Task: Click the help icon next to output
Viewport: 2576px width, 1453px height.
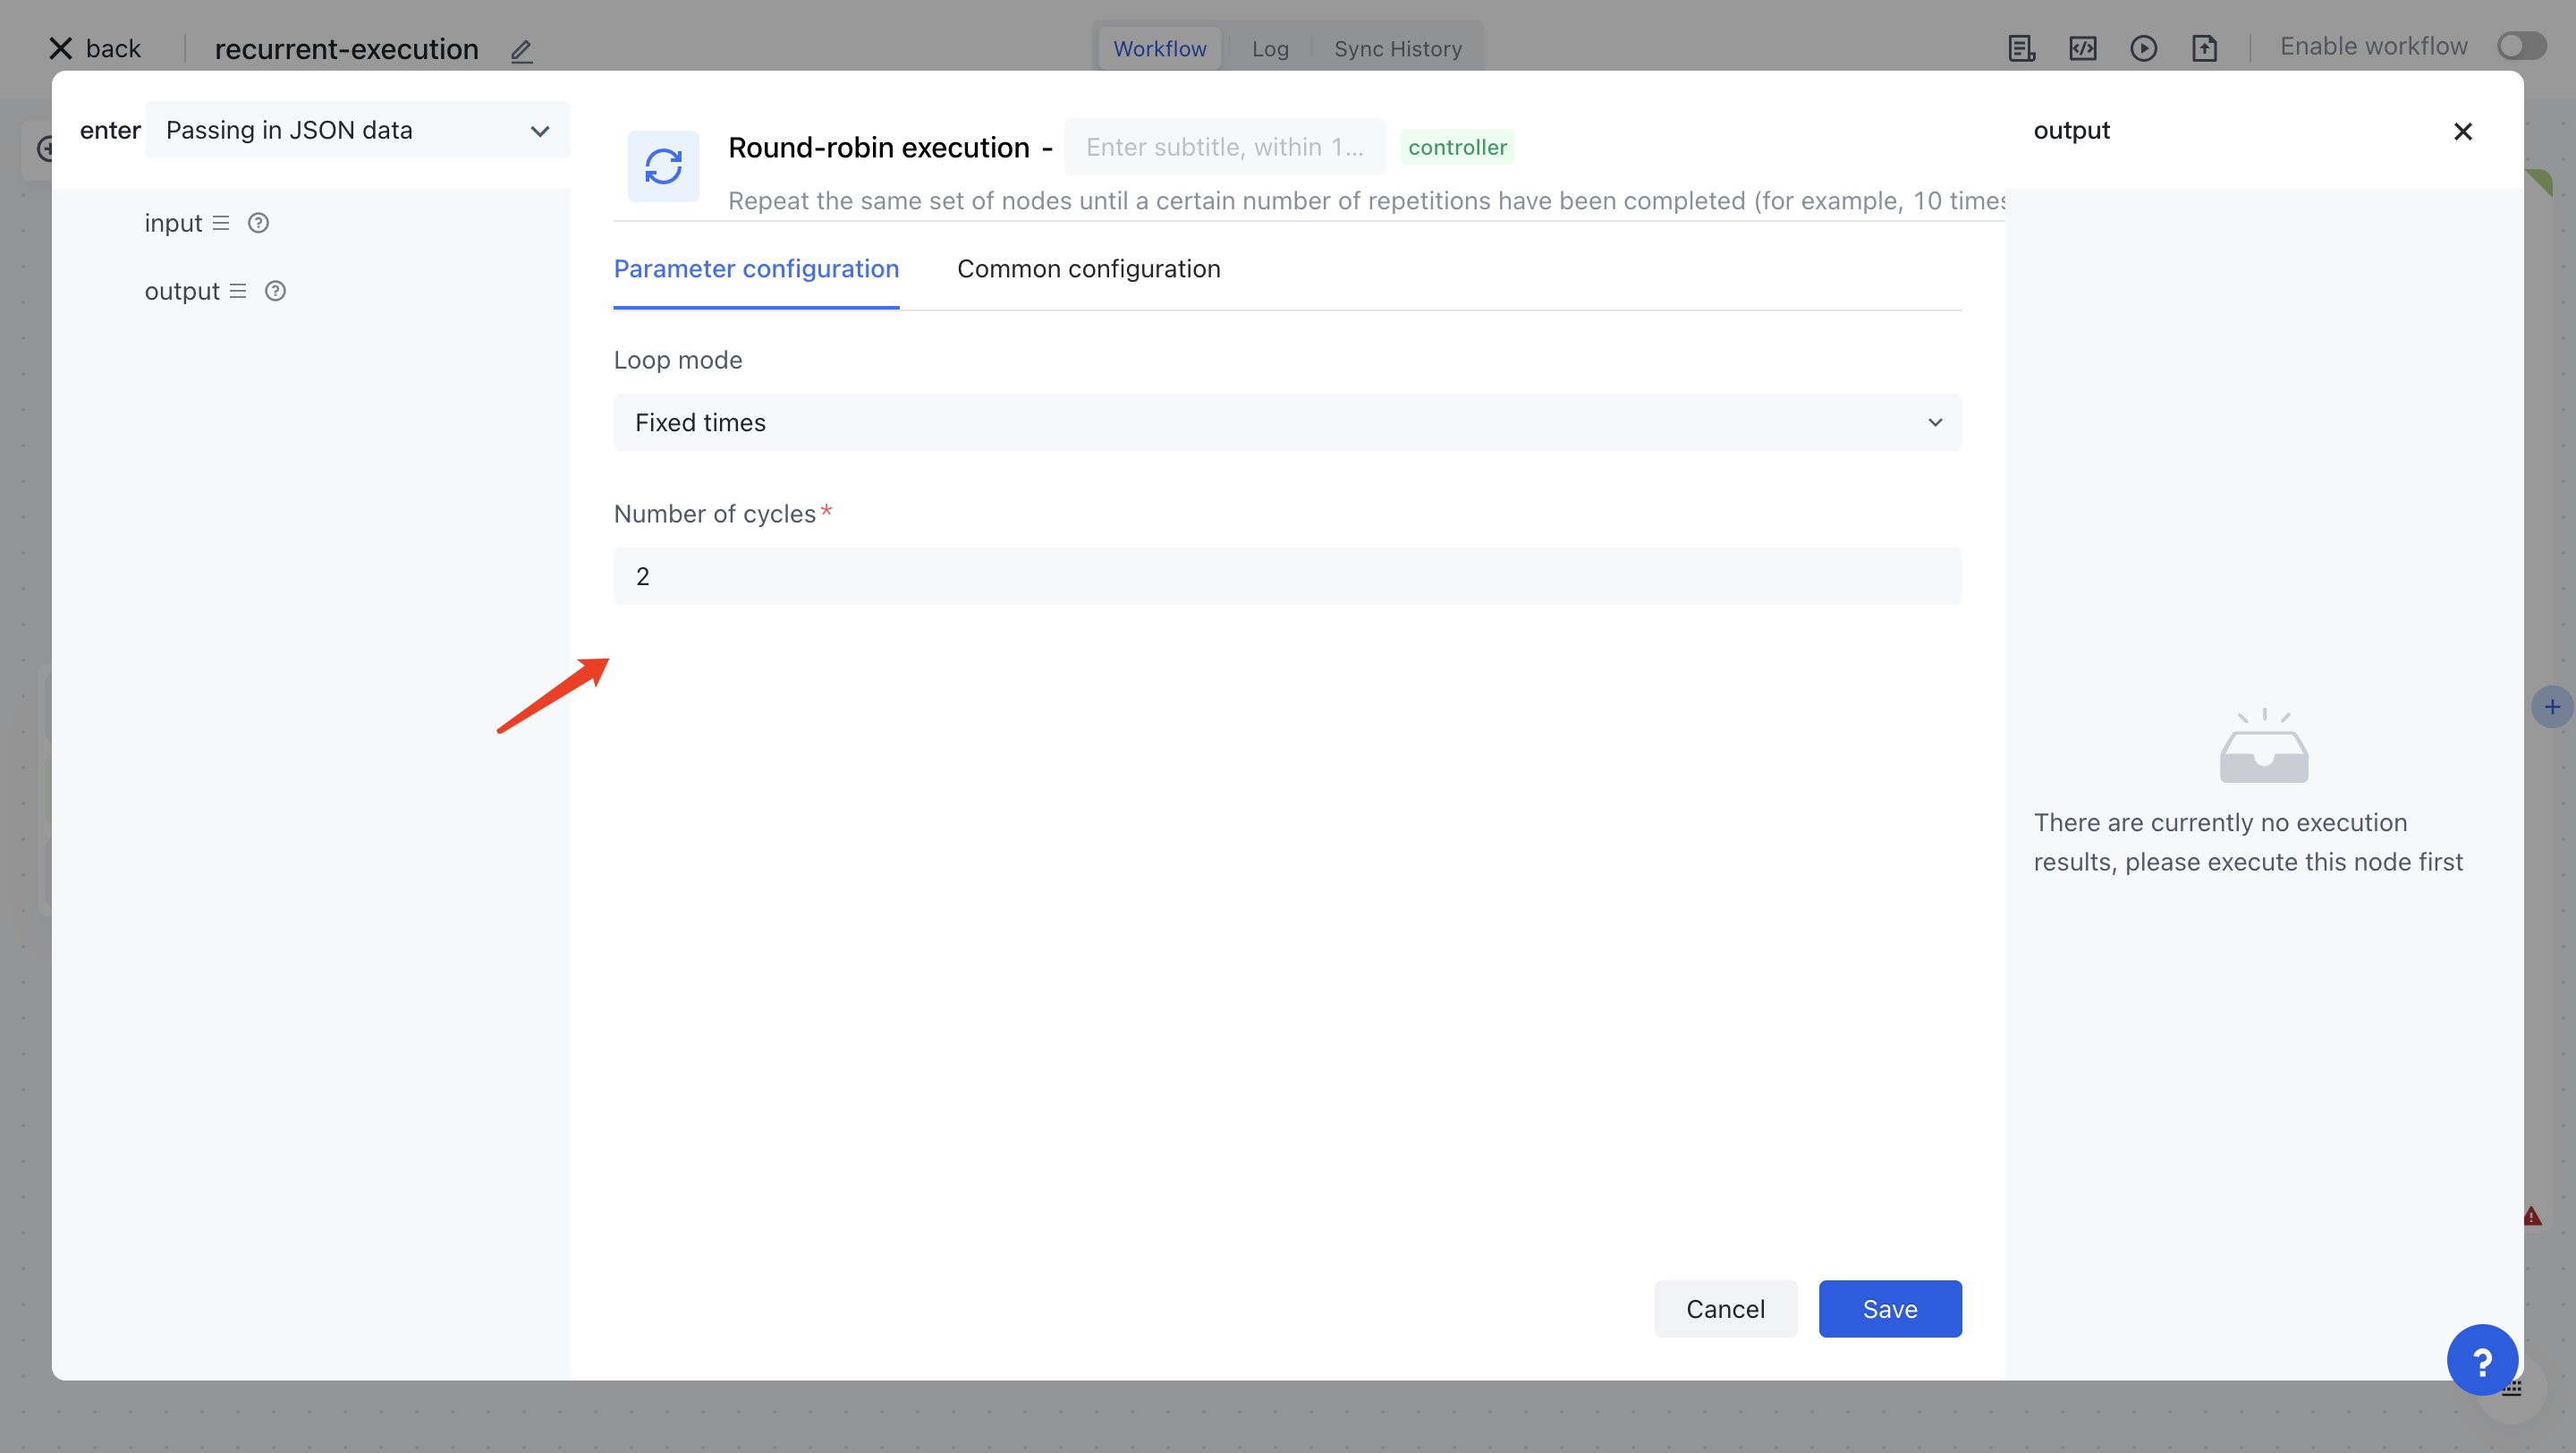Action: [275, 291]
